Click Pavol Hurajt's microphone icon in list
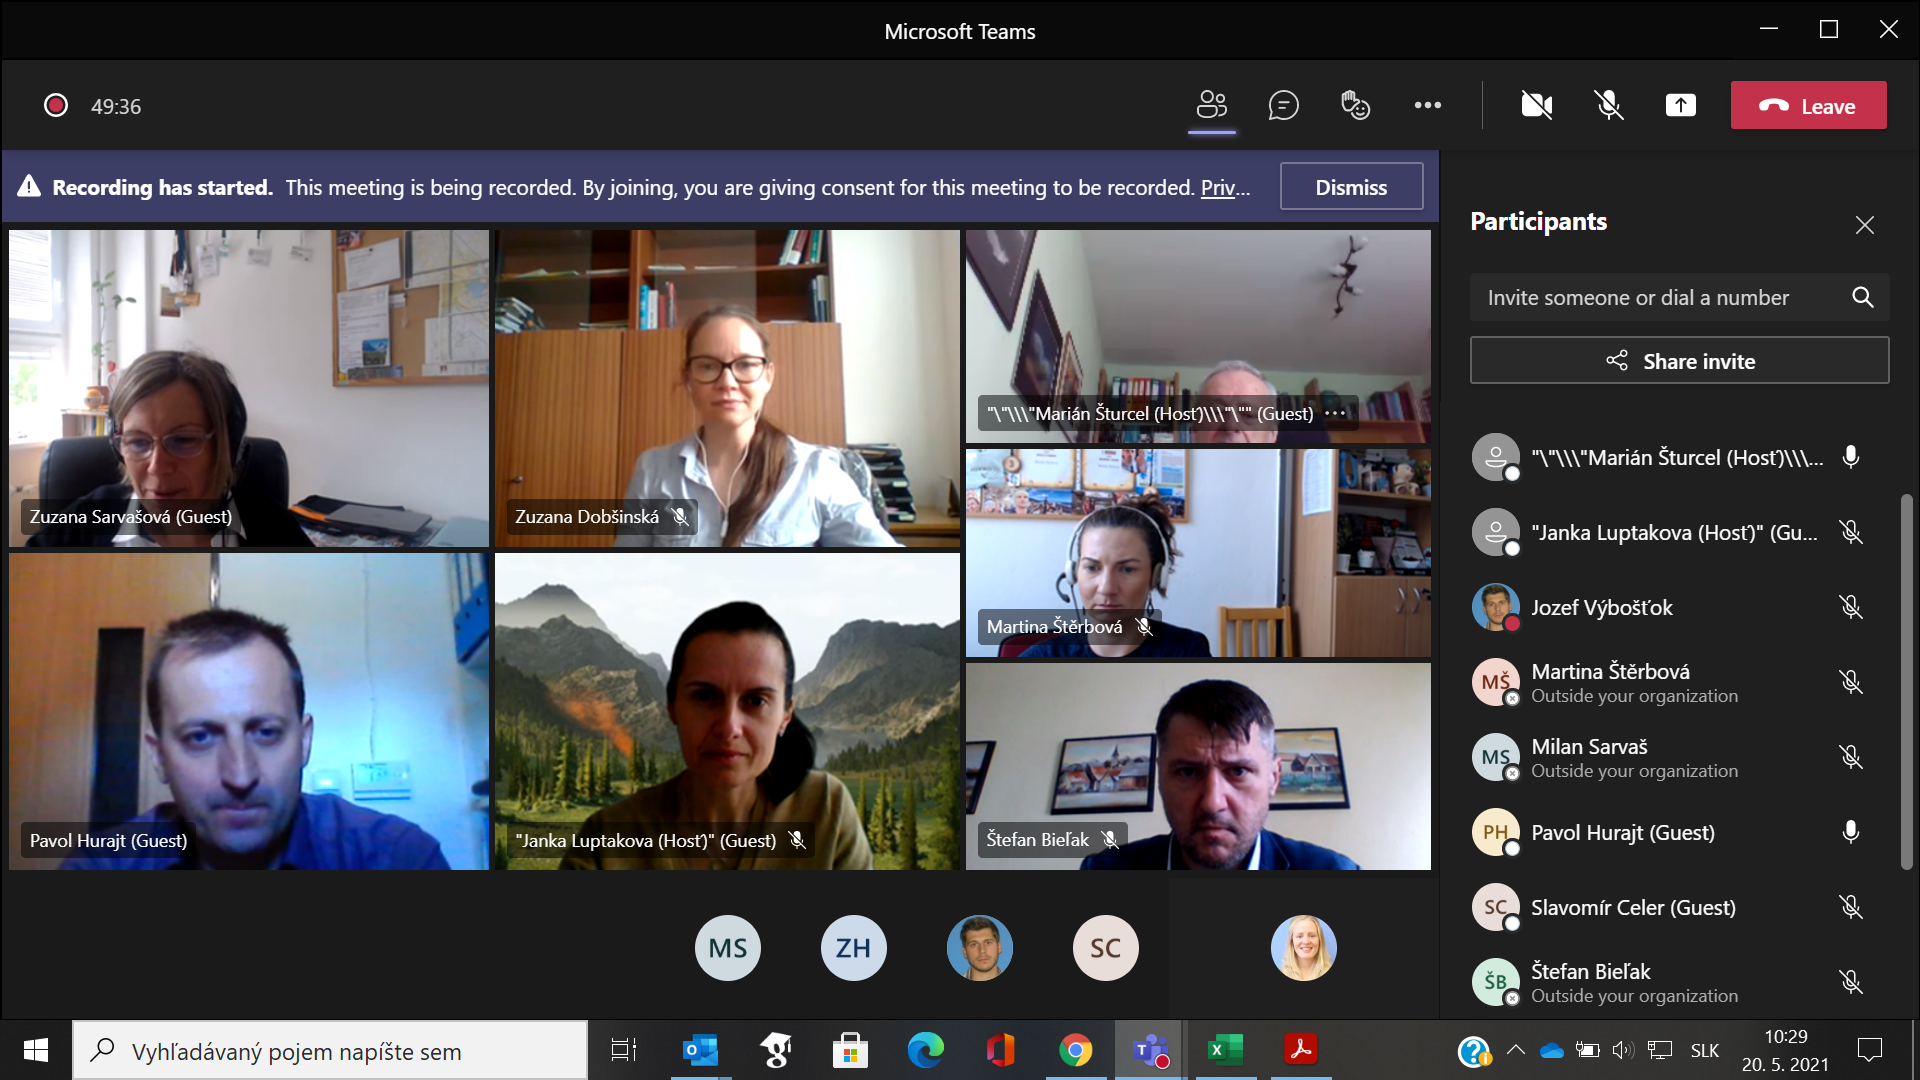The height and width of the screenshot is (1080, 1920). pos(1850,832)
